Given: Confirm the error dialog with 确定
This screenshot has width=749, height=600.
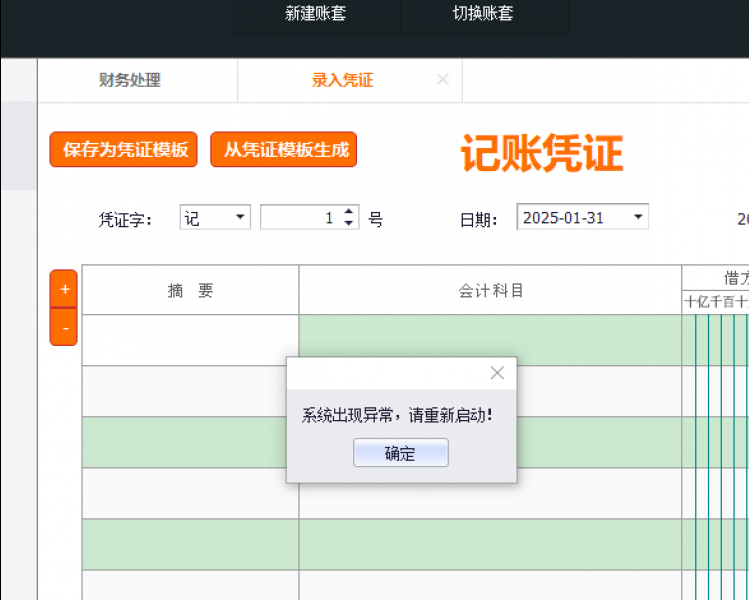Looking at the screenshot, I should tap(400, 453).
